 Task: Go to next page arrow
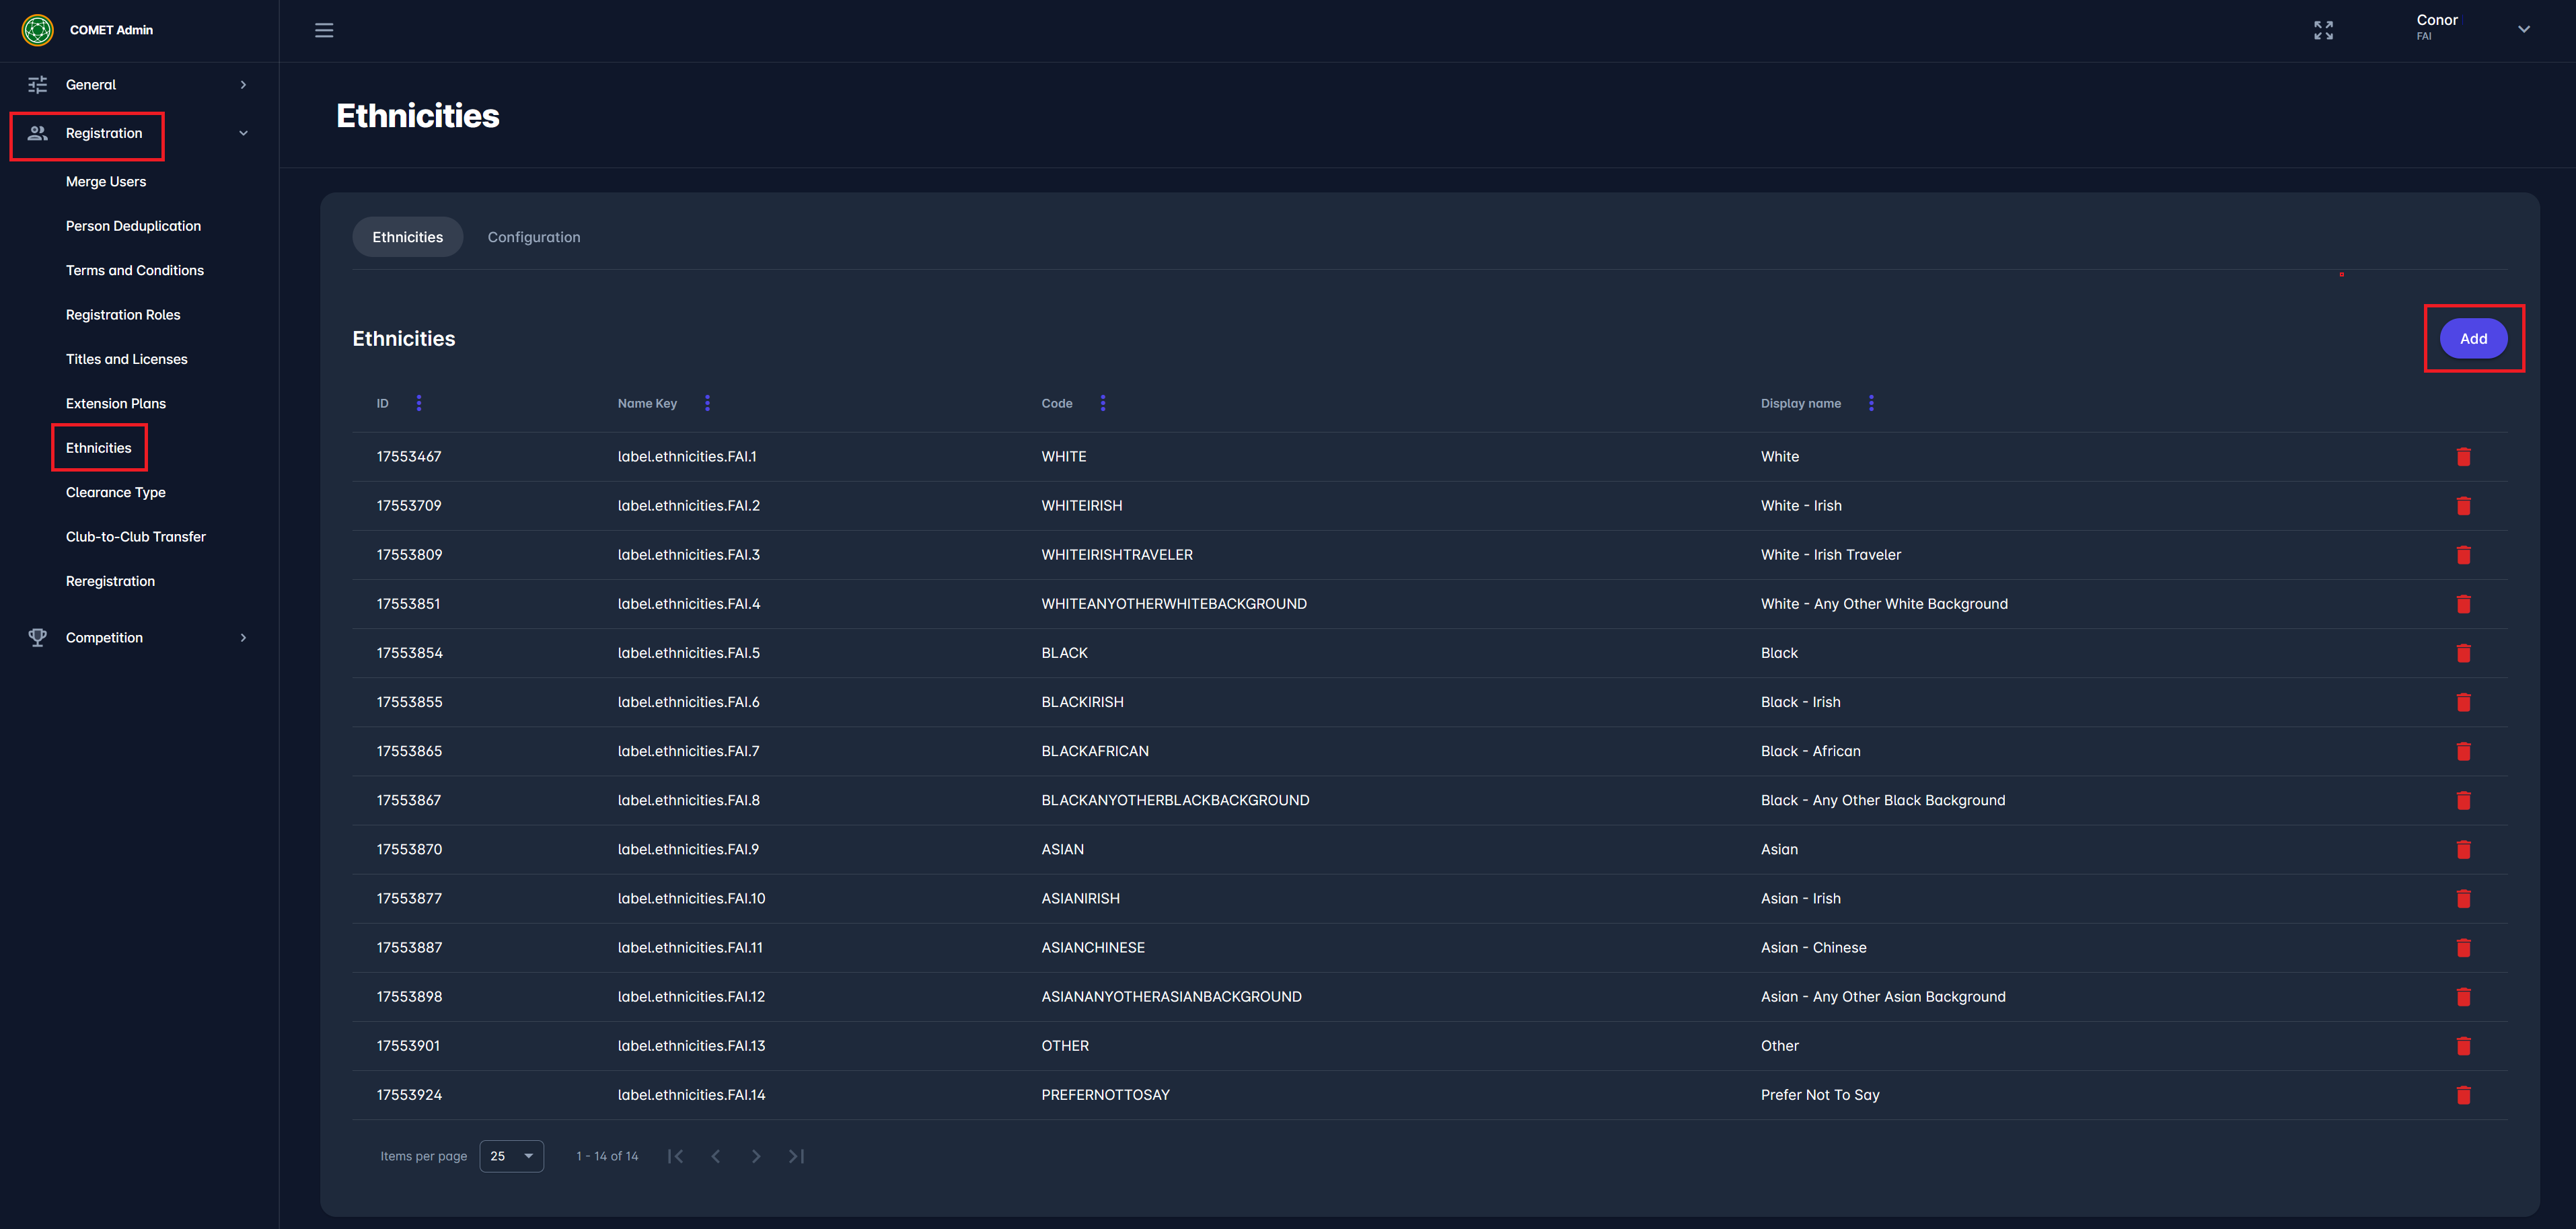pos(756,1156)
